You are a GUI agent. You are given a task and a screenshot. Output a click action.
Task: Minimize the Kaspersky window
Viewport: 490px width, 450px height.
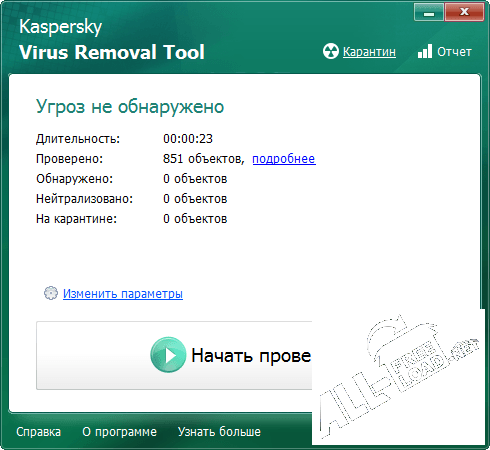point(429,12)
